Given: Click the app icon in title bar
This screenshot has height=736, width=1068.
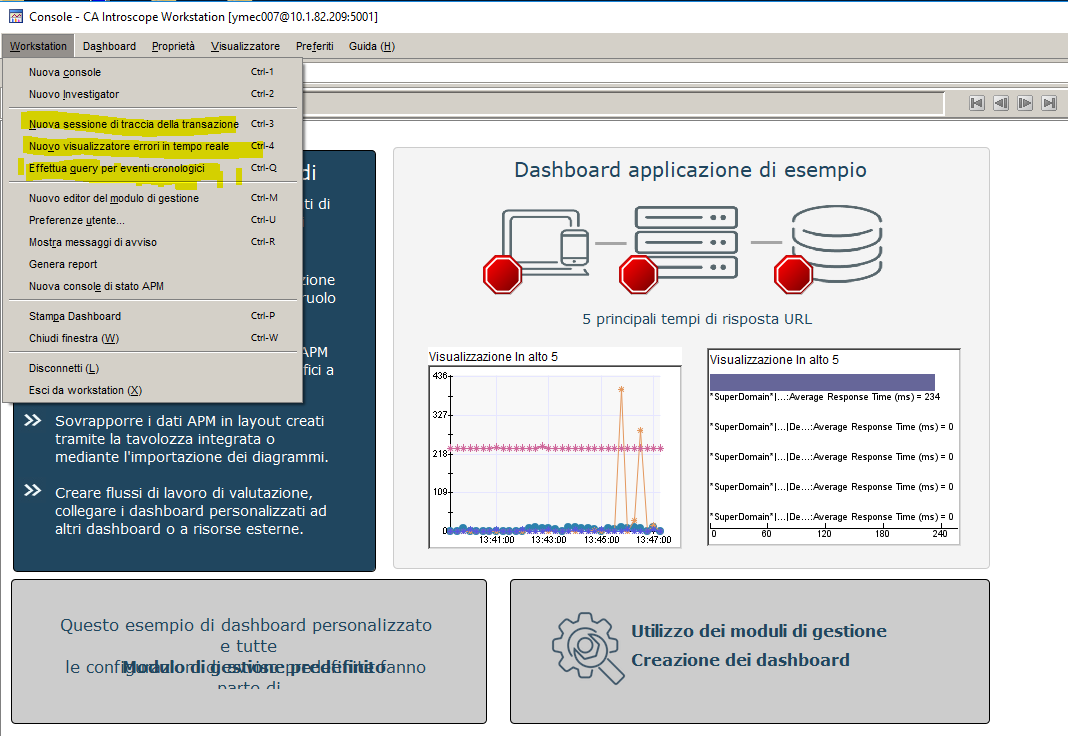Looking at the screenshot, I should click(15, 17).
